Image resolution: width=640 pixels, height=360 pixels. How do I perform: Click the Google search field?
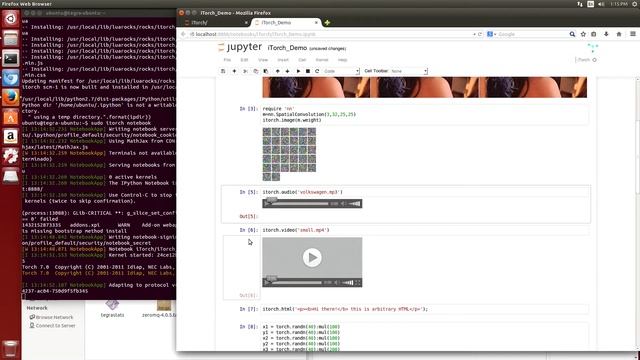[533, 34]
